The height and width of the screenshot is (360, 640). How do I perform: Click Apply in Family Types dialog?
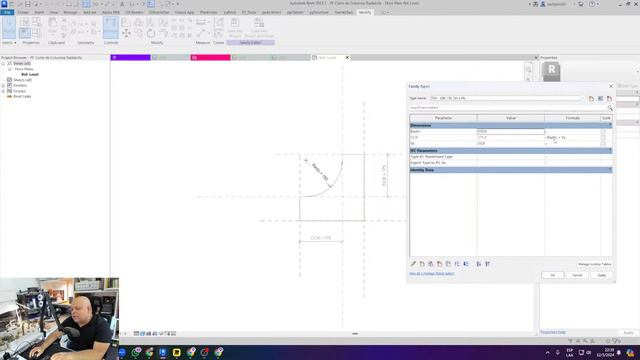(x=602, y=275)
